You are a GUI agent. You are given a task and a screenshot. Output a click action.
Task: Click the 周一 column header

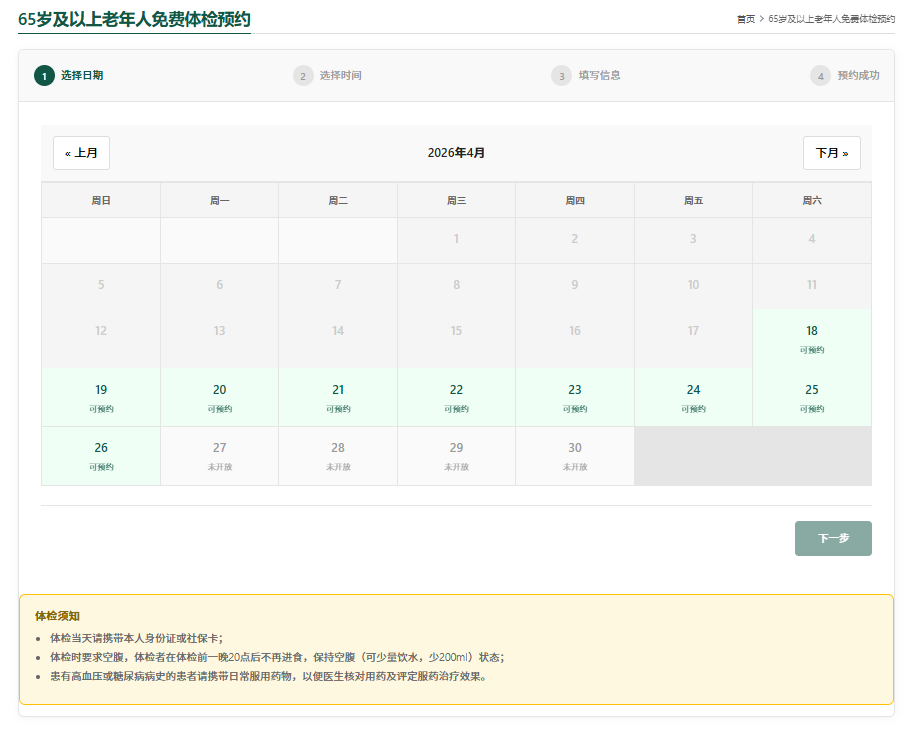(220, 200)
